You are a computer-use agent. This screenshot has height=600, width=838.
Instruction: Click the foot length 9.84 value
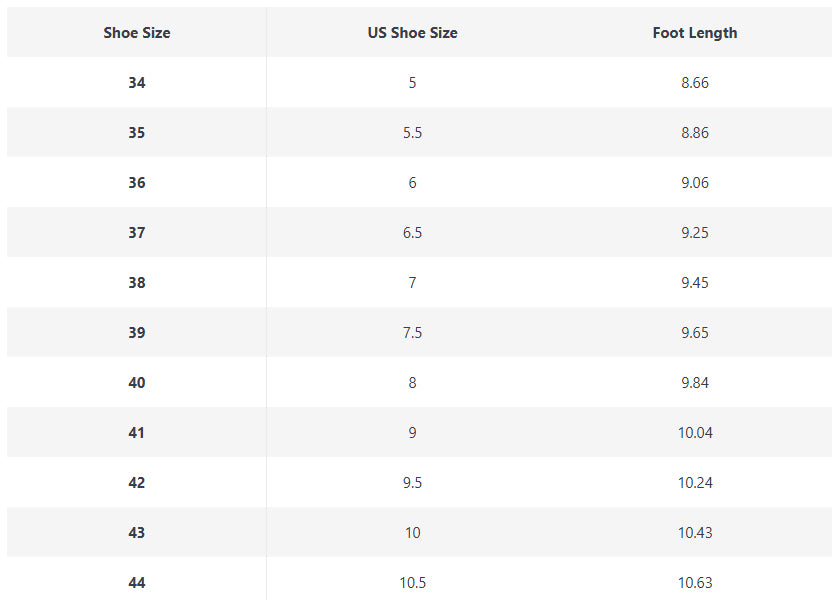695,383
